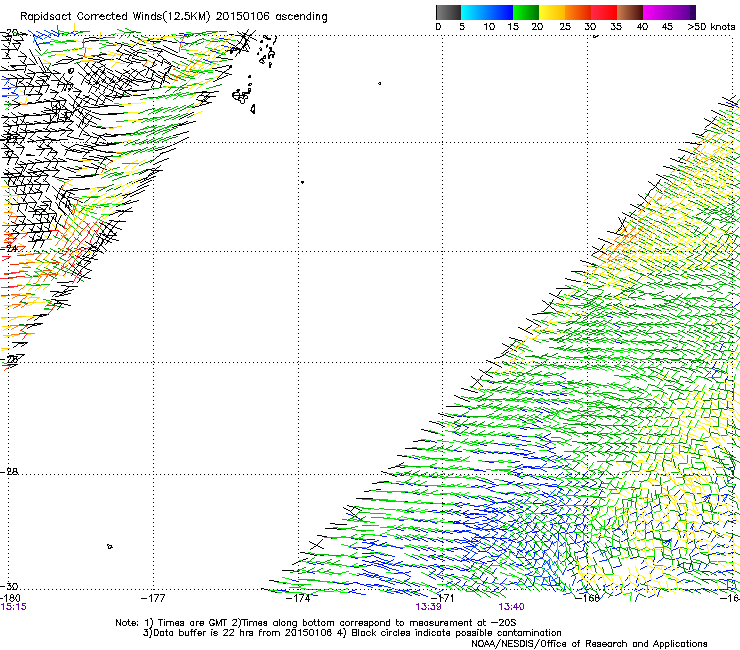The height and width of the screenshot is (650, 740).
Task: Click the '45' legend scale number
Action: pyautogui.click(x=667, y=27)
